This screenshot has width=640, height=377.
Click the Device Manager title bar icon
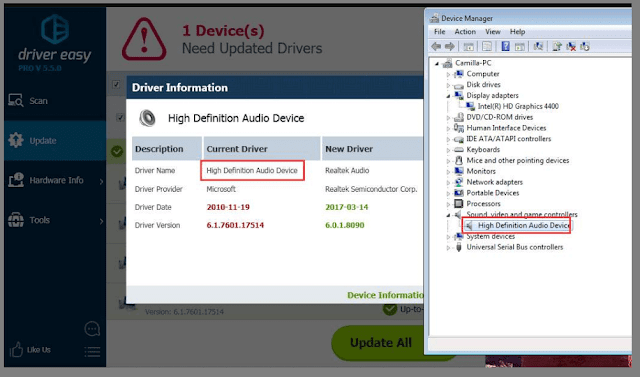(x=434, y=18)
